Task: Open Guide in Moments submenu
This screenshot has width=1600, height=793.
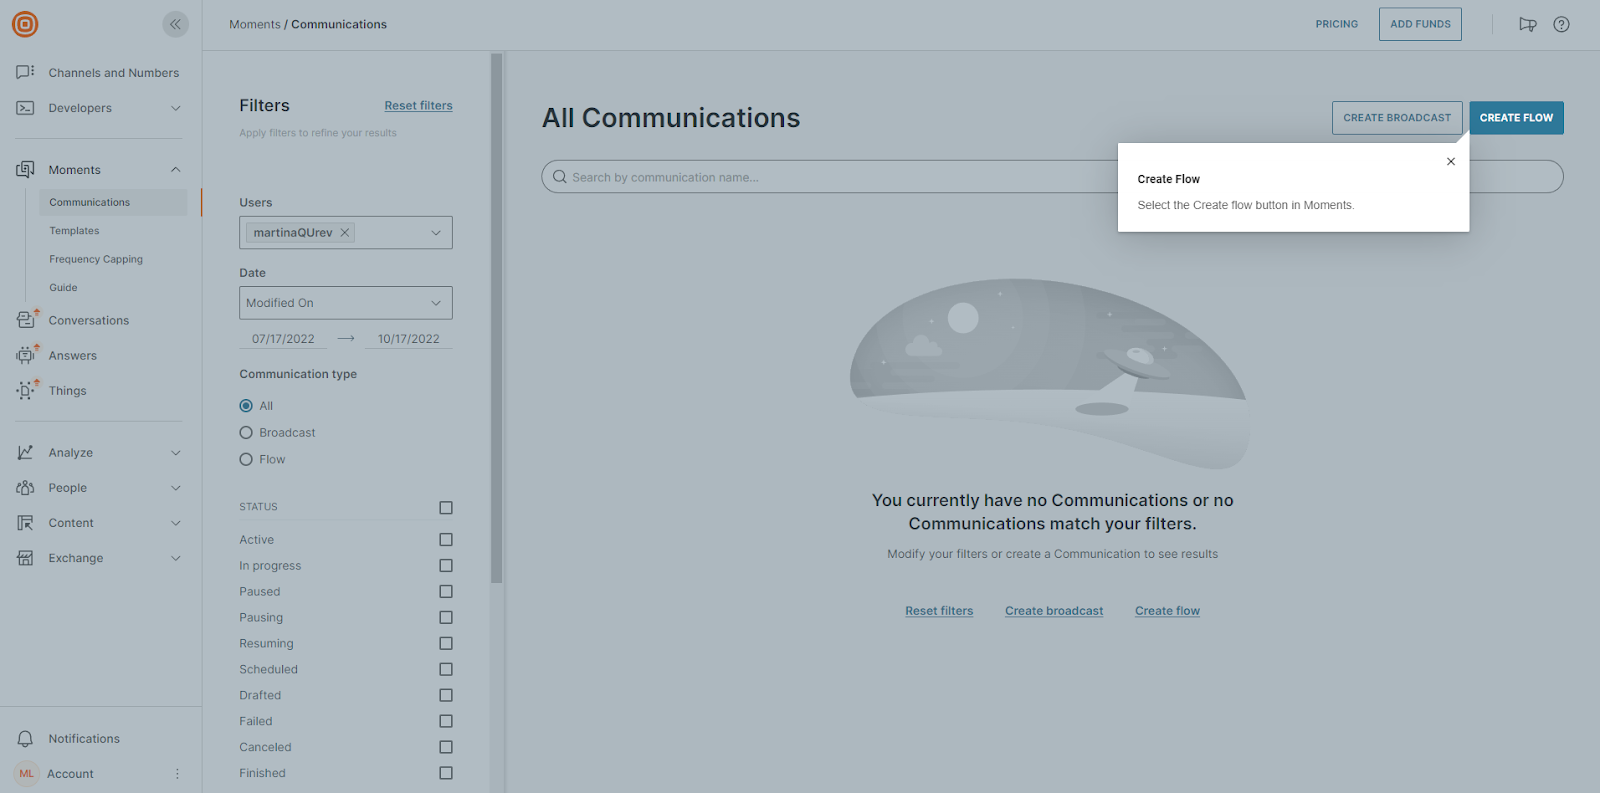Action: click(63, 288)
